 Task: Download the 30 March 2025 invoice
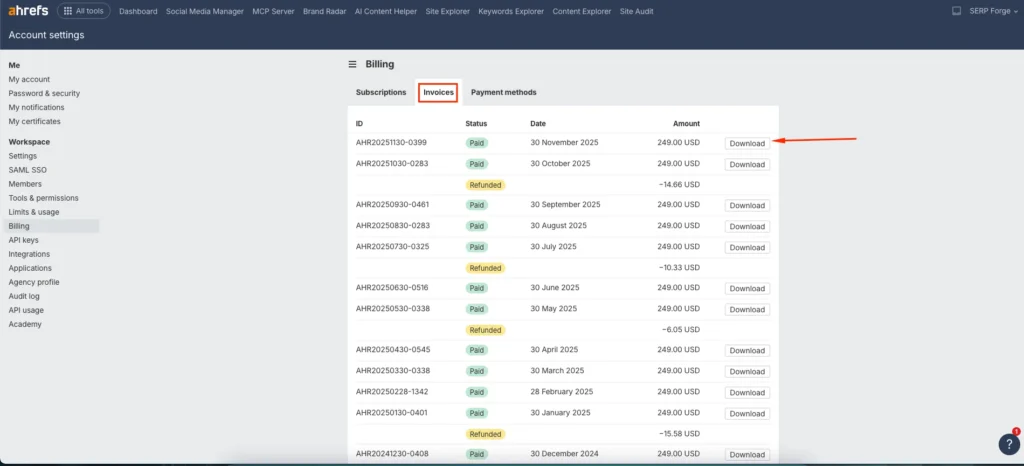click(x=747, y=371)
